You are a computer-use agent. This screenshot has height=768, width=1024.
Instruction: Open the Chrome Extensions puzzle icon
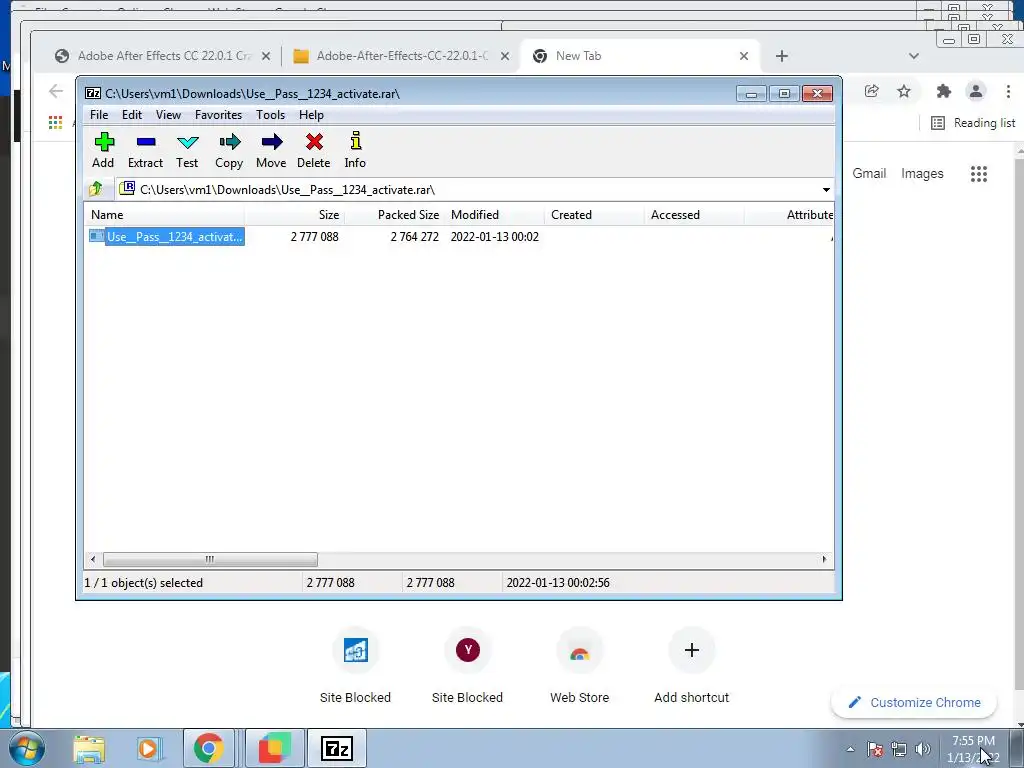click(x=944, y=91)
